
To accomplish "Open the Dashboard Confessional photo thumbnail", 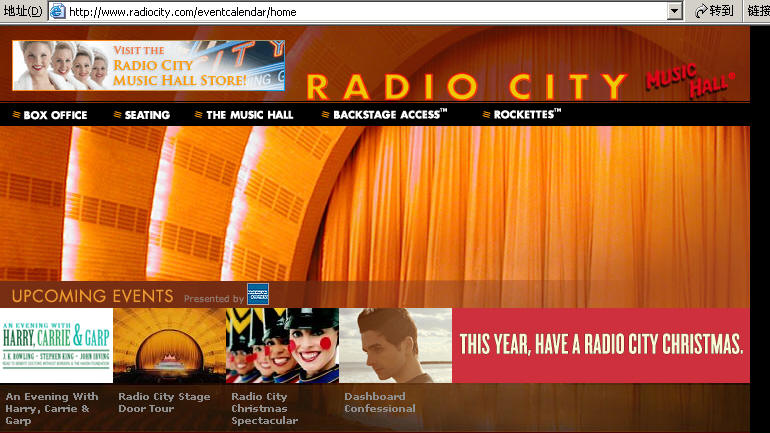I will point(395,346).
